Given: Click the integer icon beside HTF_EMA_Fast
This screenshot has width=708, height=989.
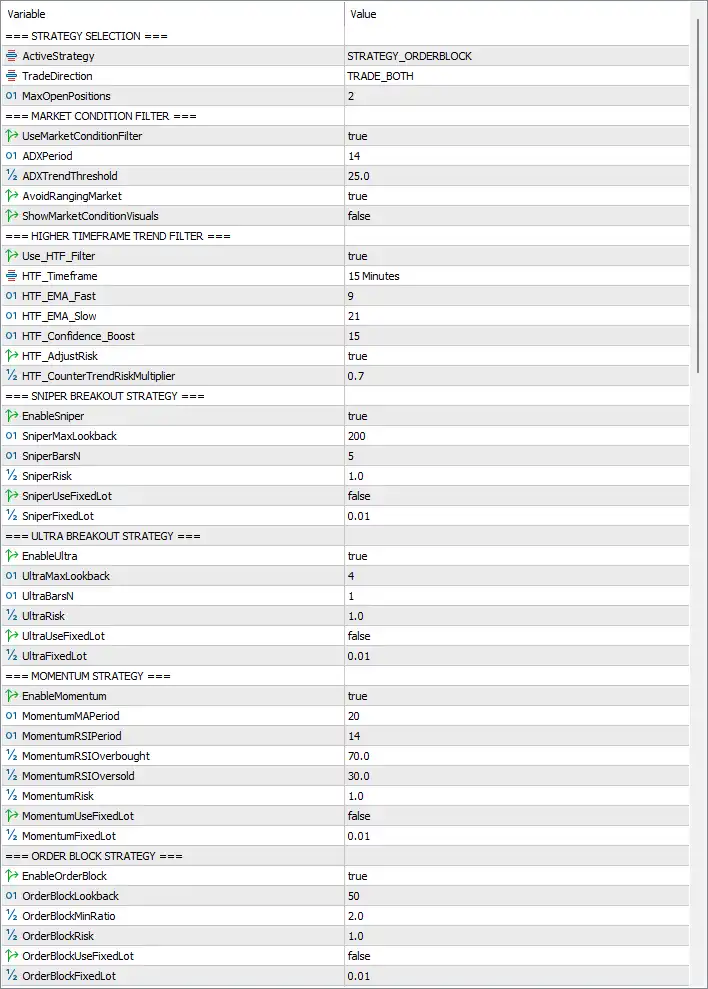Looking at the screenshot, I should (x=11, y=296).
